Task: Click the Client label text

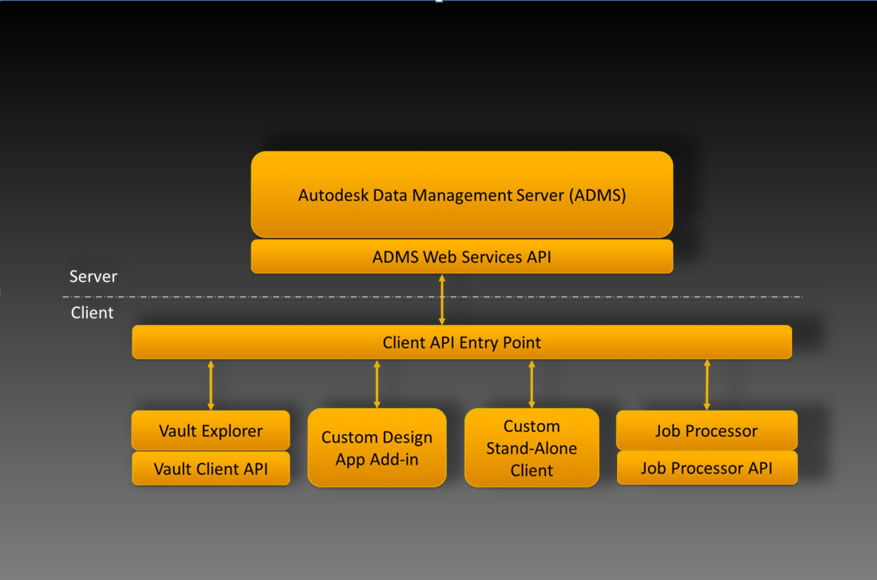Action: pos(92,312)
